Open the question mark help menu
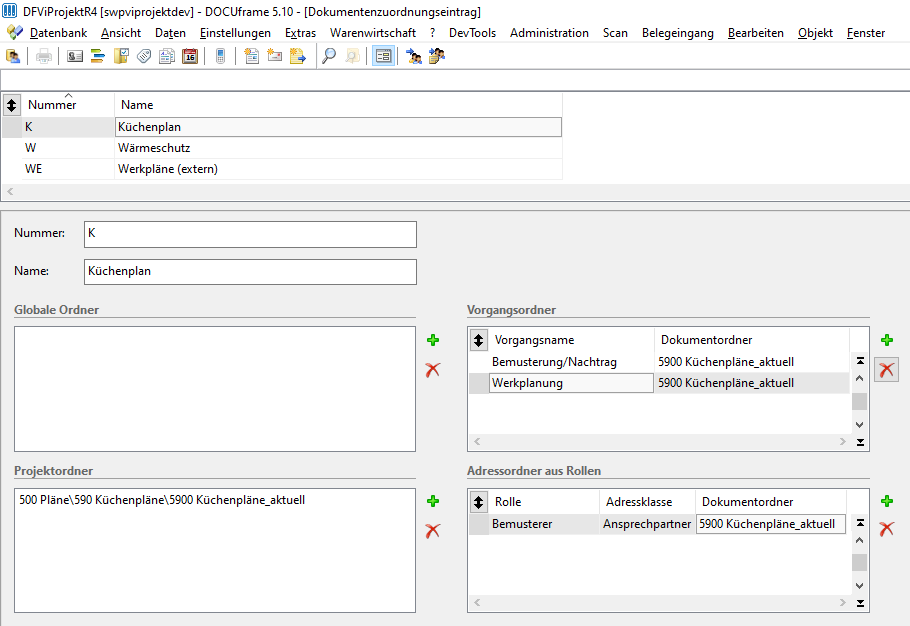This screenshot has width=910, height=626. pos(432,33)
